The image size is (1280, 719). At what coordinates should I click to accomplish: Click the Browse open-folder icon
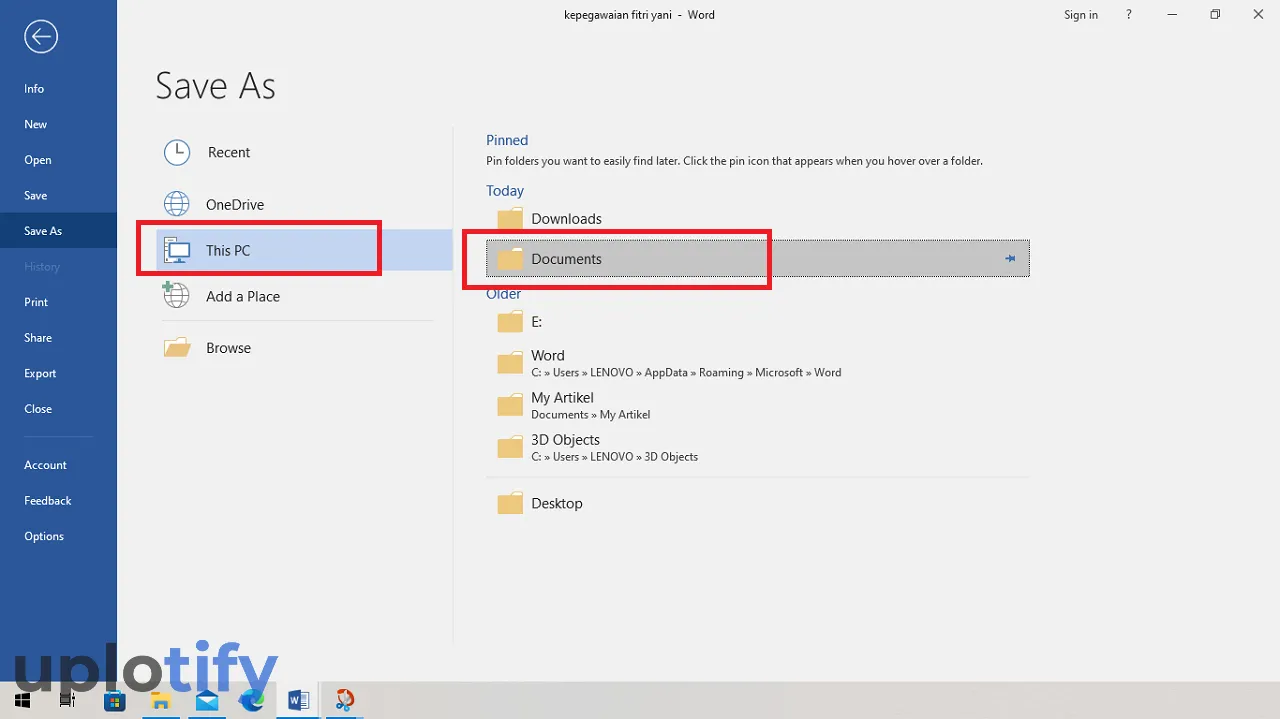(177, 348)
